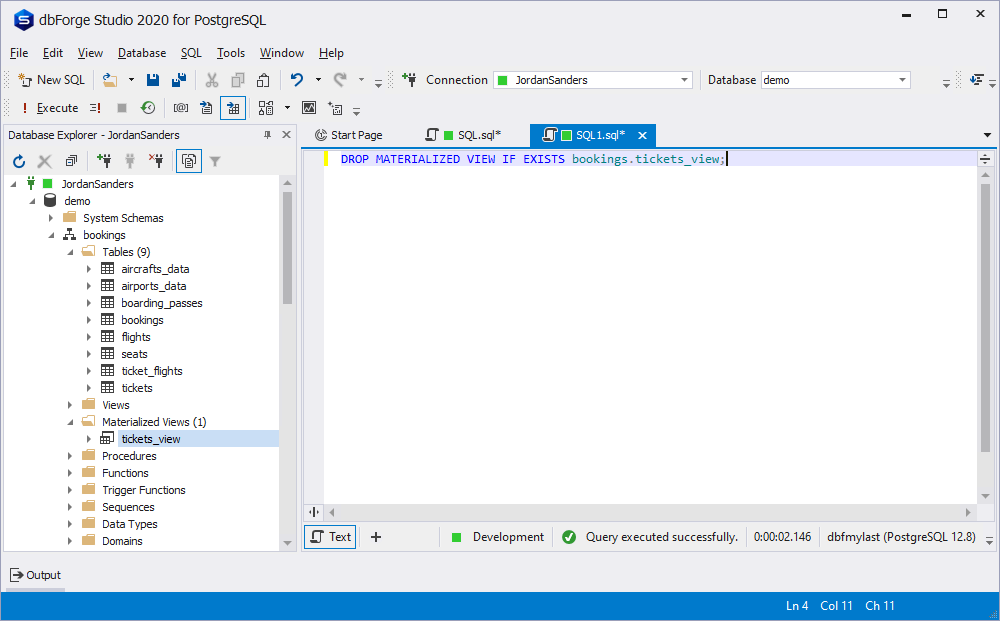Image resolution: width=1000 pixels, height=621 pixels.
Task: Click the Copy icon in toolbar
Action: click(238, 80)
